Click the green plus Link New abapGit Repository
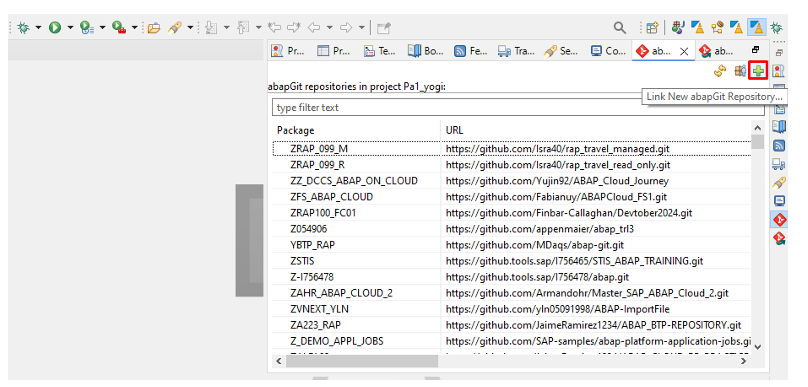Screen dimensions: 808x387 pos(758,71)
